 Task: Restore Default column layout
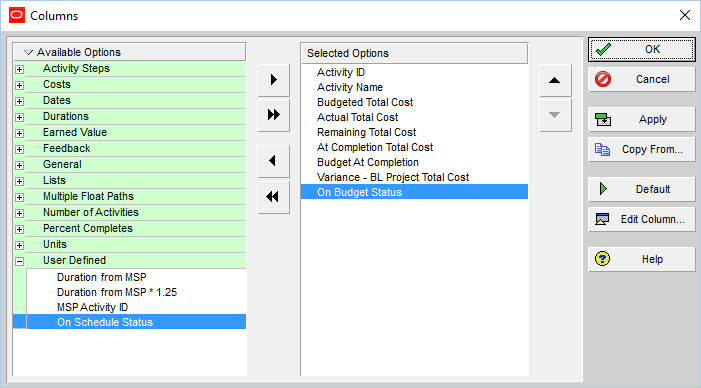tap(642, 189)
